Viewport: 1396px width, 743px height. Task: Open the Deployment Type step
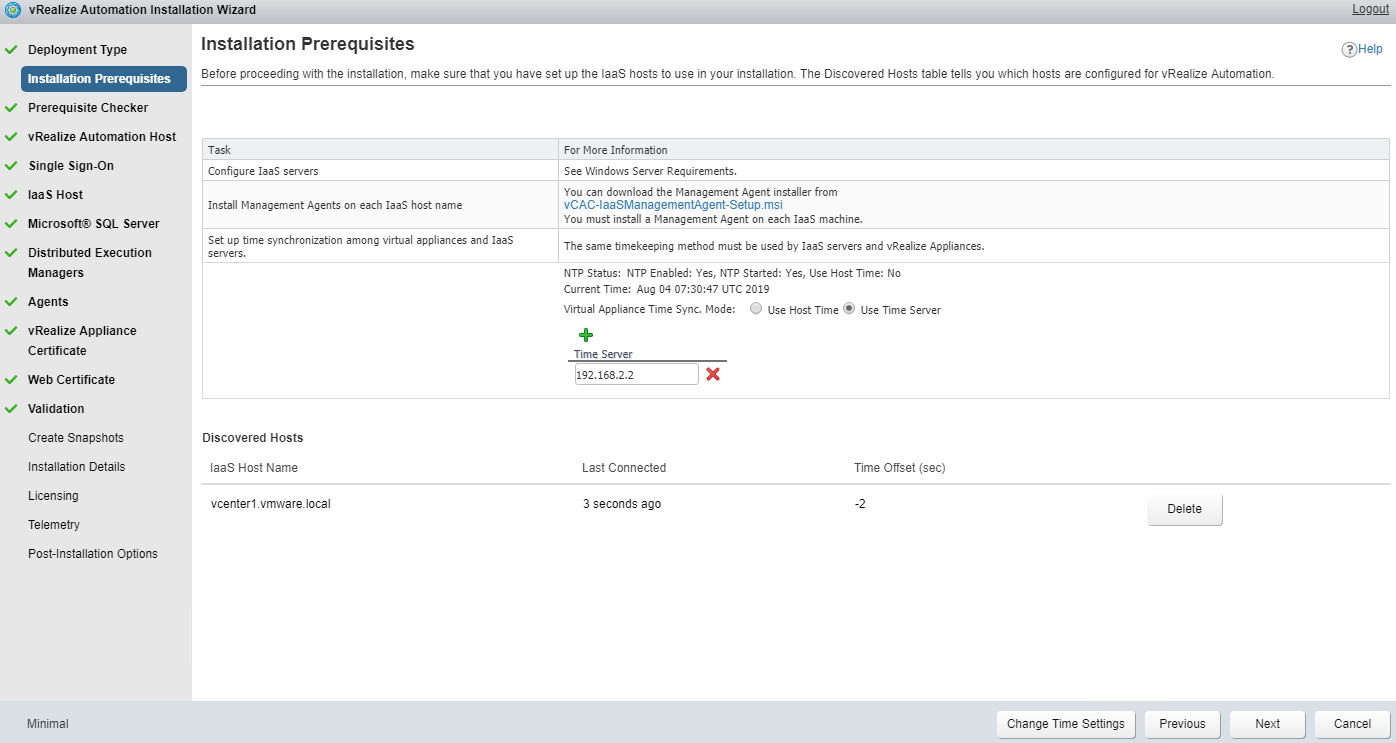[77, 50]
